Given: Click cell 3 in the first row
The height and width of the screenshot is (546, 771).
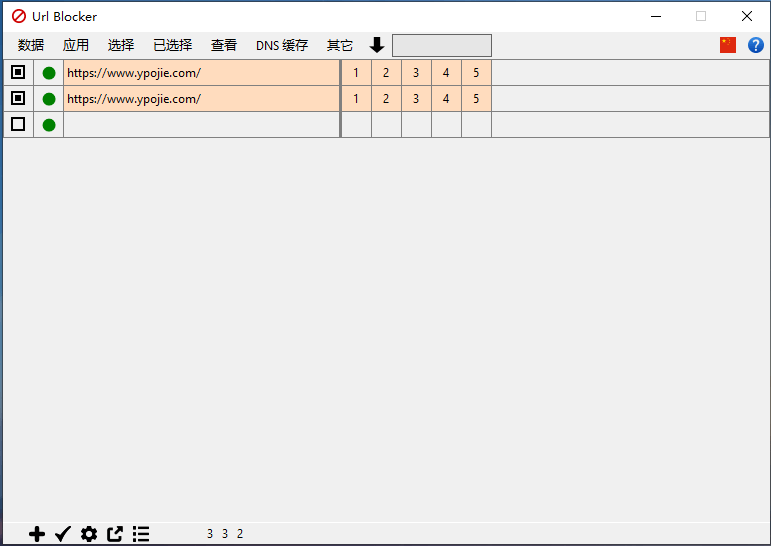Looking at the screenshot, I should tap(416, 73).
